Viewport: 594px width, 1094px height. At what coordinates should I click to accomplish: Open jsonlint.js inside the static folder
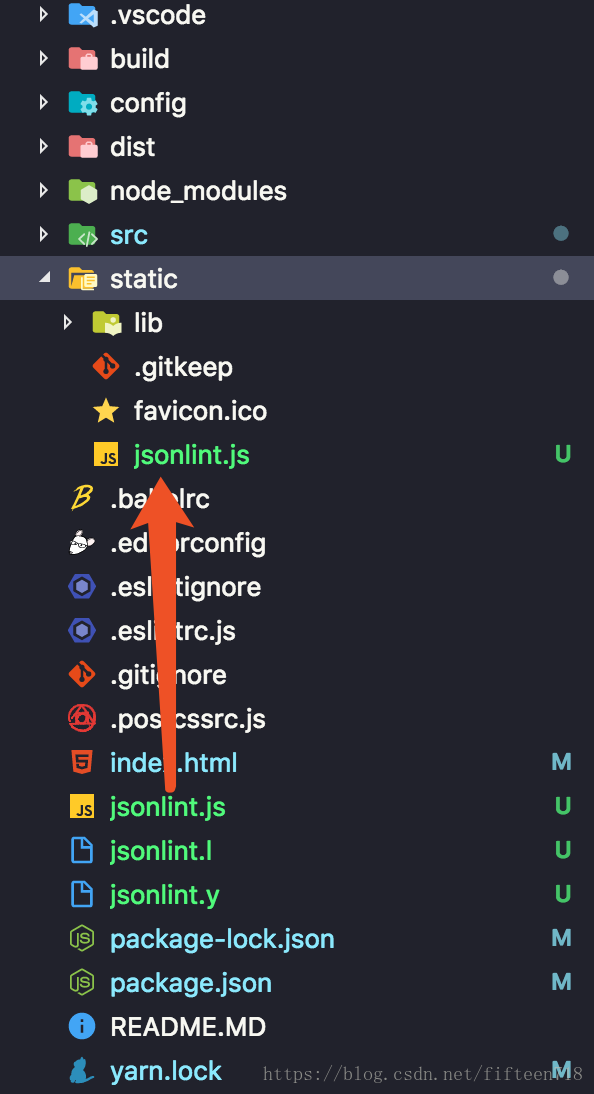pyautogui.click(x=191, y=455)
